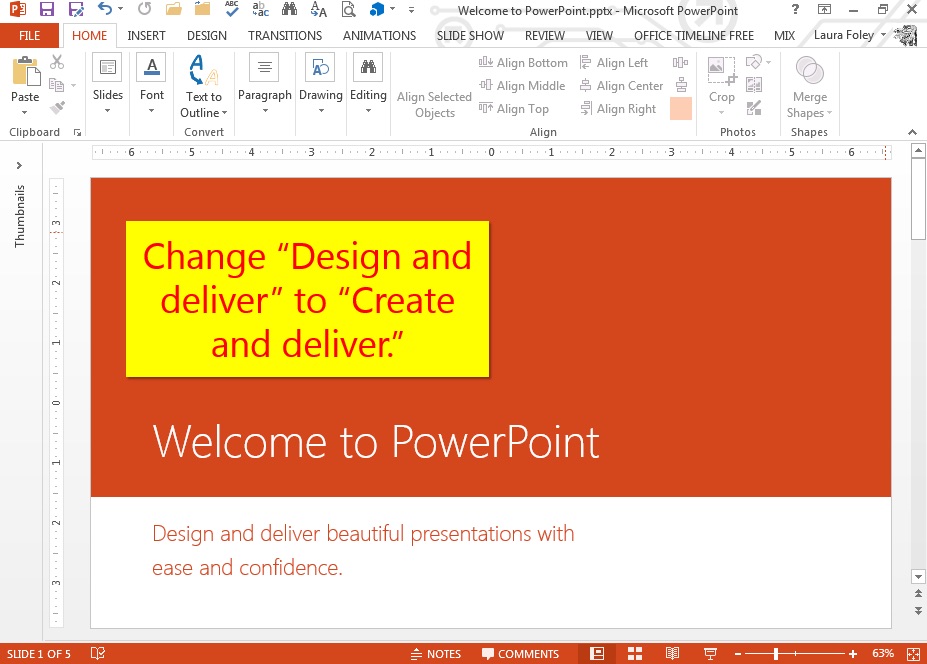Open Slide Sorter view from status bar
Image resolution: width=927 pixels, height=664 pixels.
(x=635, y=653)
